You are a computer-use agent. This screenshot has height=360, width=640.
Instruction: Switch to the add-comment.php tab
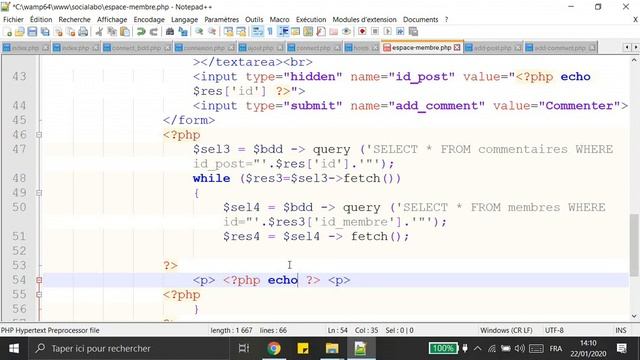560,48
